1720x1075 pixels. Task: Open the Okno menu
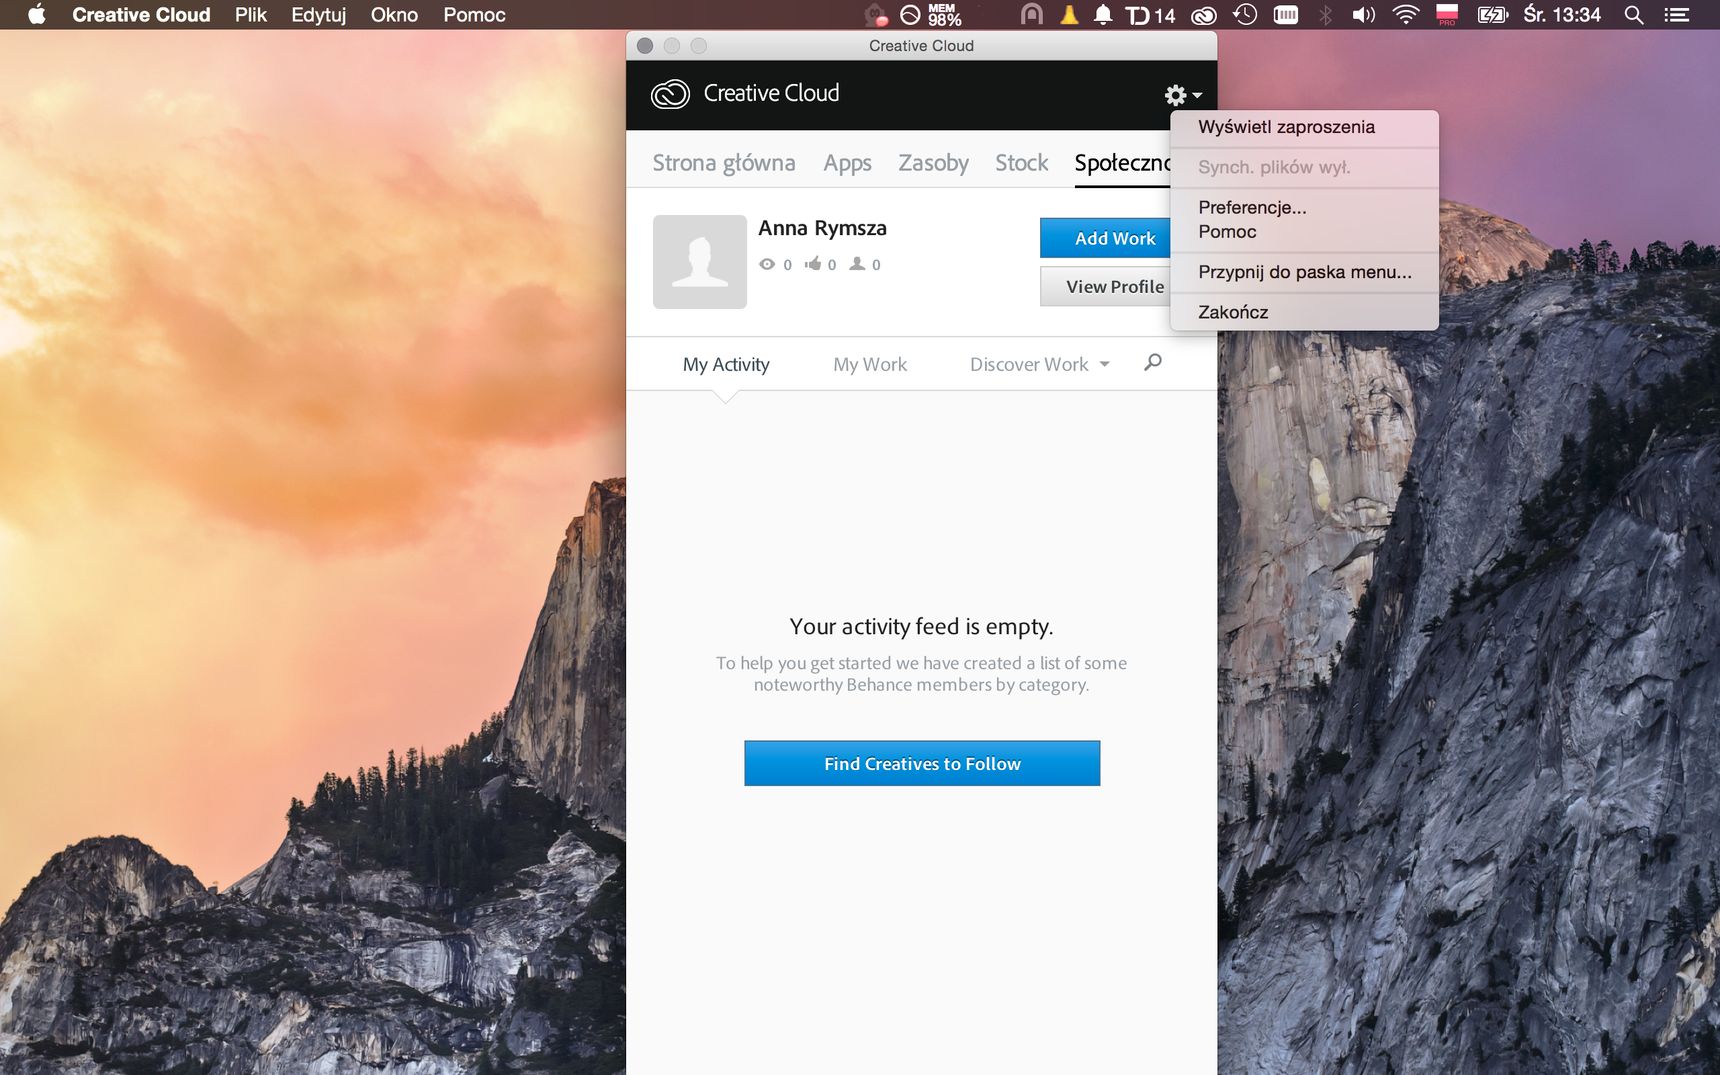pos(394,15)
